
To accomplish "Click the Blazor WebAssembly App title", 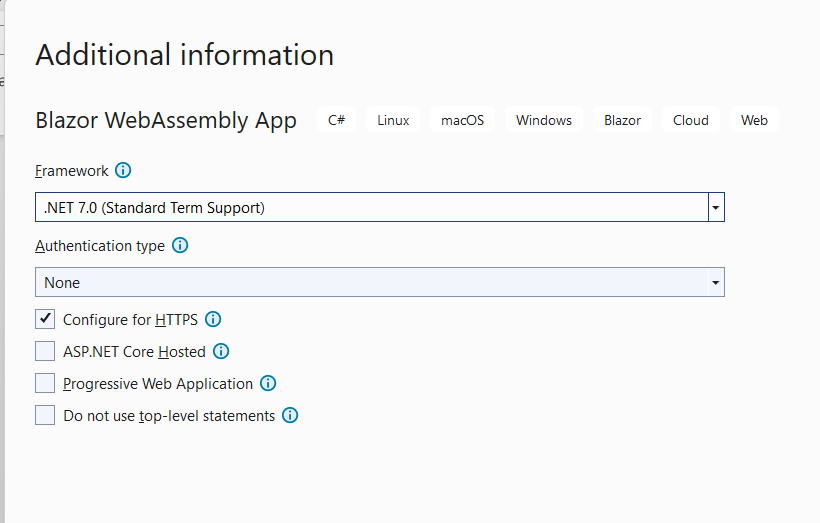I will (166, 121).
